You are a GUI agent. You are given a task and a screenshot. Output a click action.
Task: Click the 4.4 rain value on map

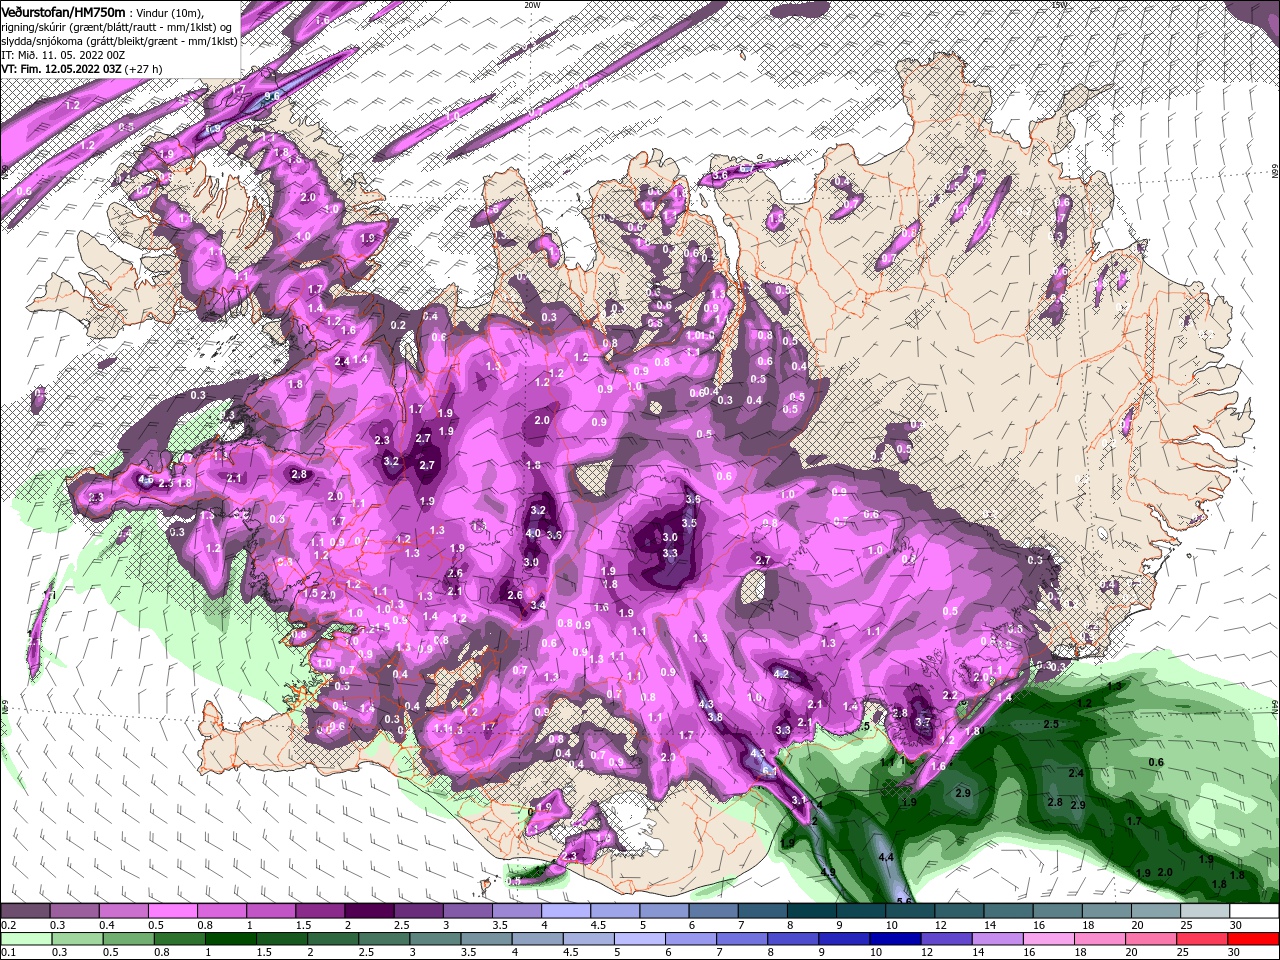(885, 858)
